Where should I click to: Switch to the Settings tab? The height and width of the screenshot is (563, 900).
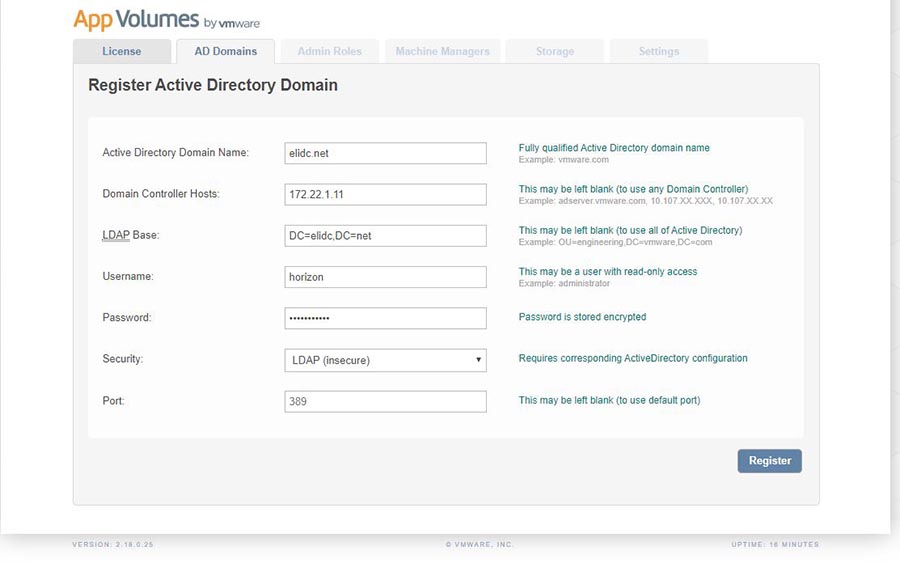pyautogui.click(x=658, y=51)
